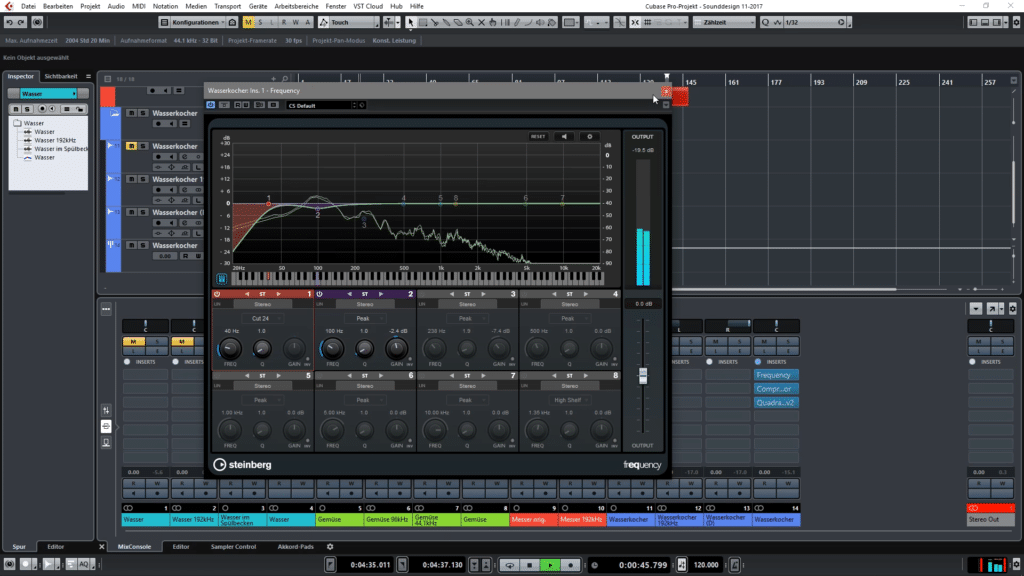Image resolution: width=1024 pixels, height=576 pixels.
Task: Toggle the keyboard display icon in Frequency
Action: (222, 279)
